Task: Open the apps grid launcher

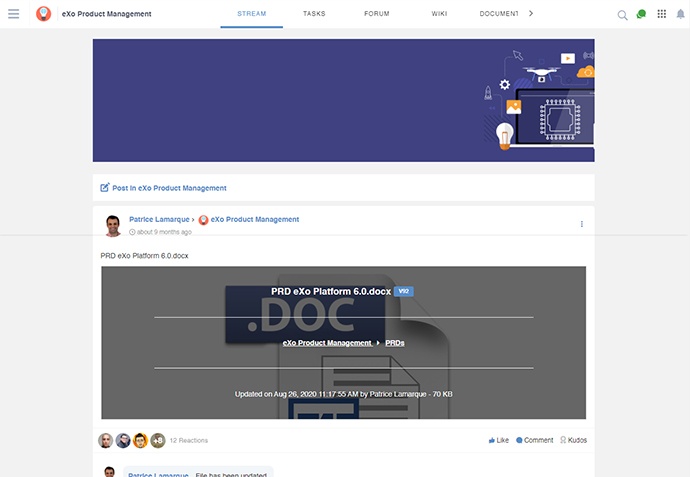Action: [661, 14]
